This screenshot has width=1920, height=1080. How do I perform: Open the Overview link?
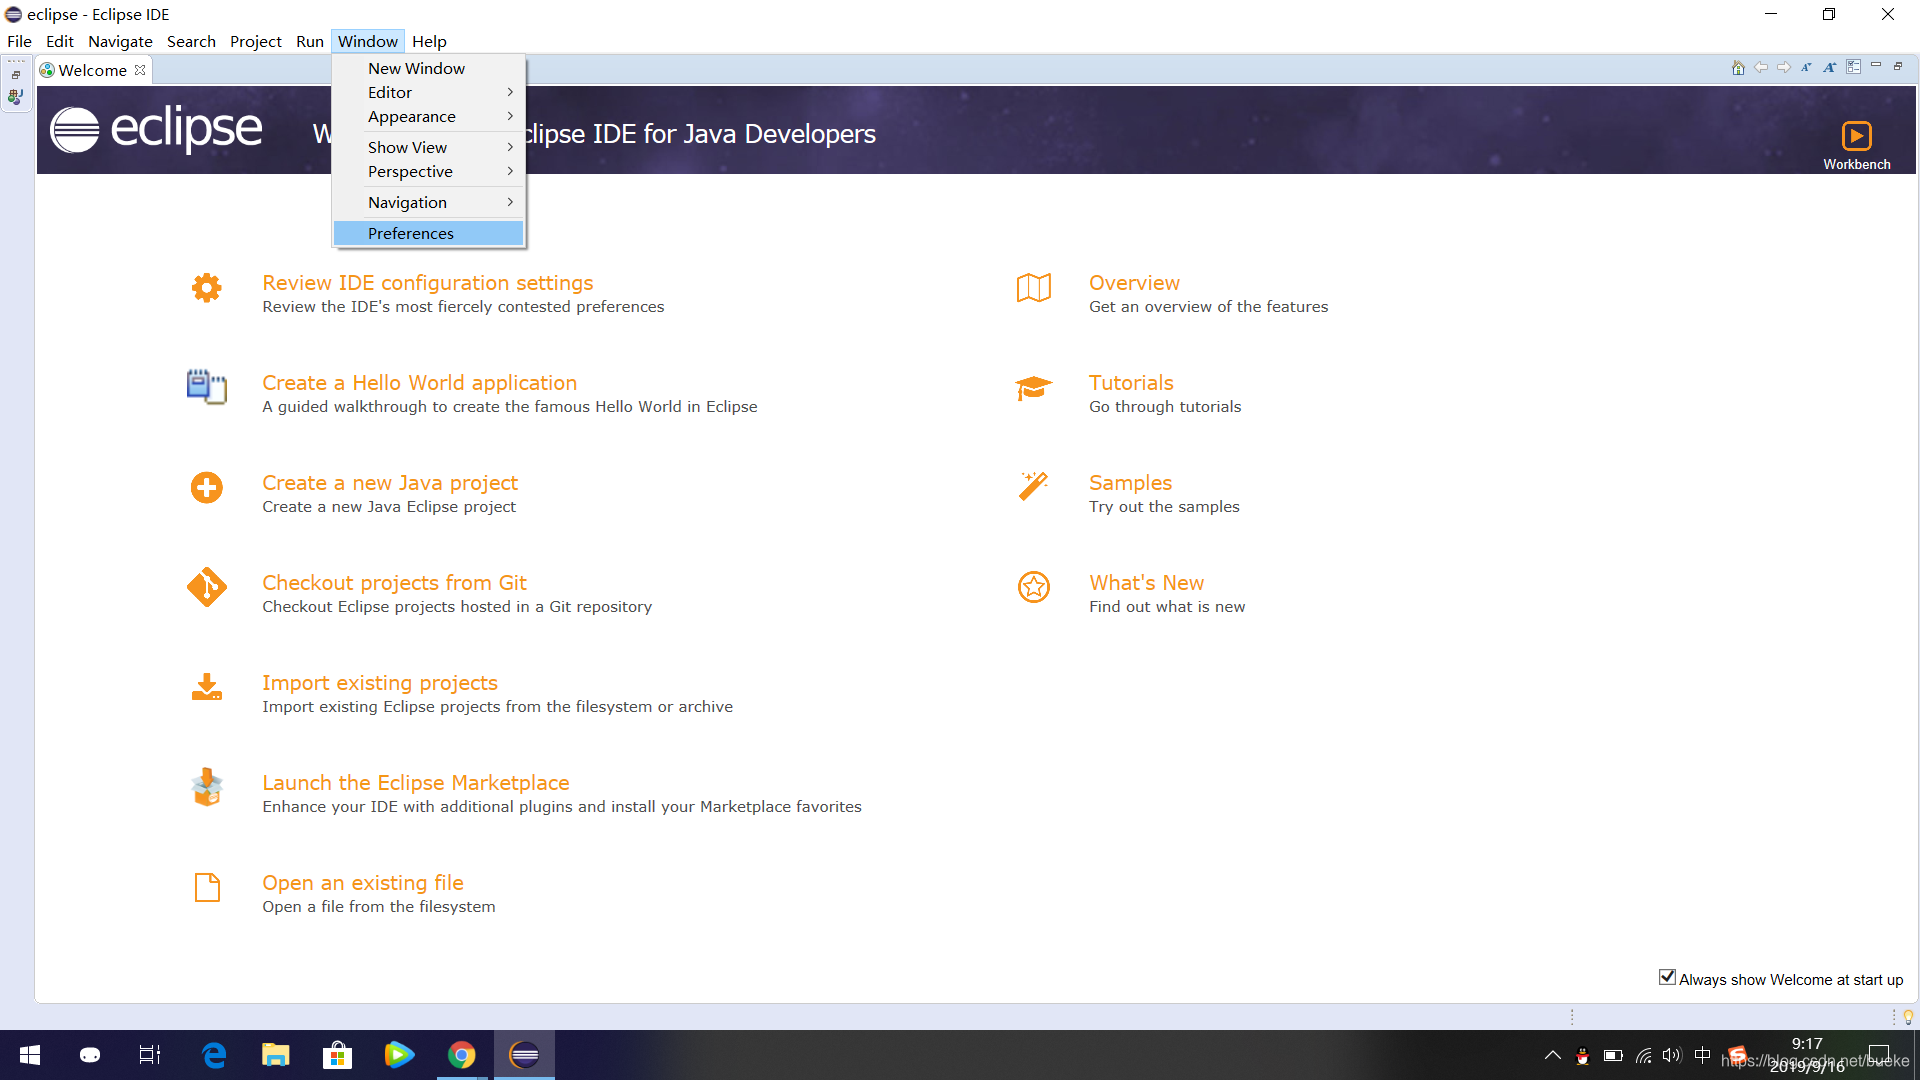(x=1134, y=283)
